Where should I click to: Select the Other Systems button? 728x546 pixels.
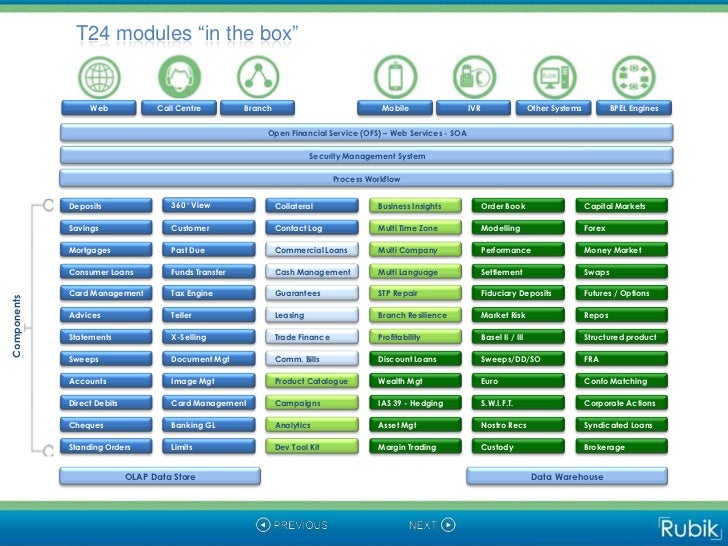pos(554,108)
